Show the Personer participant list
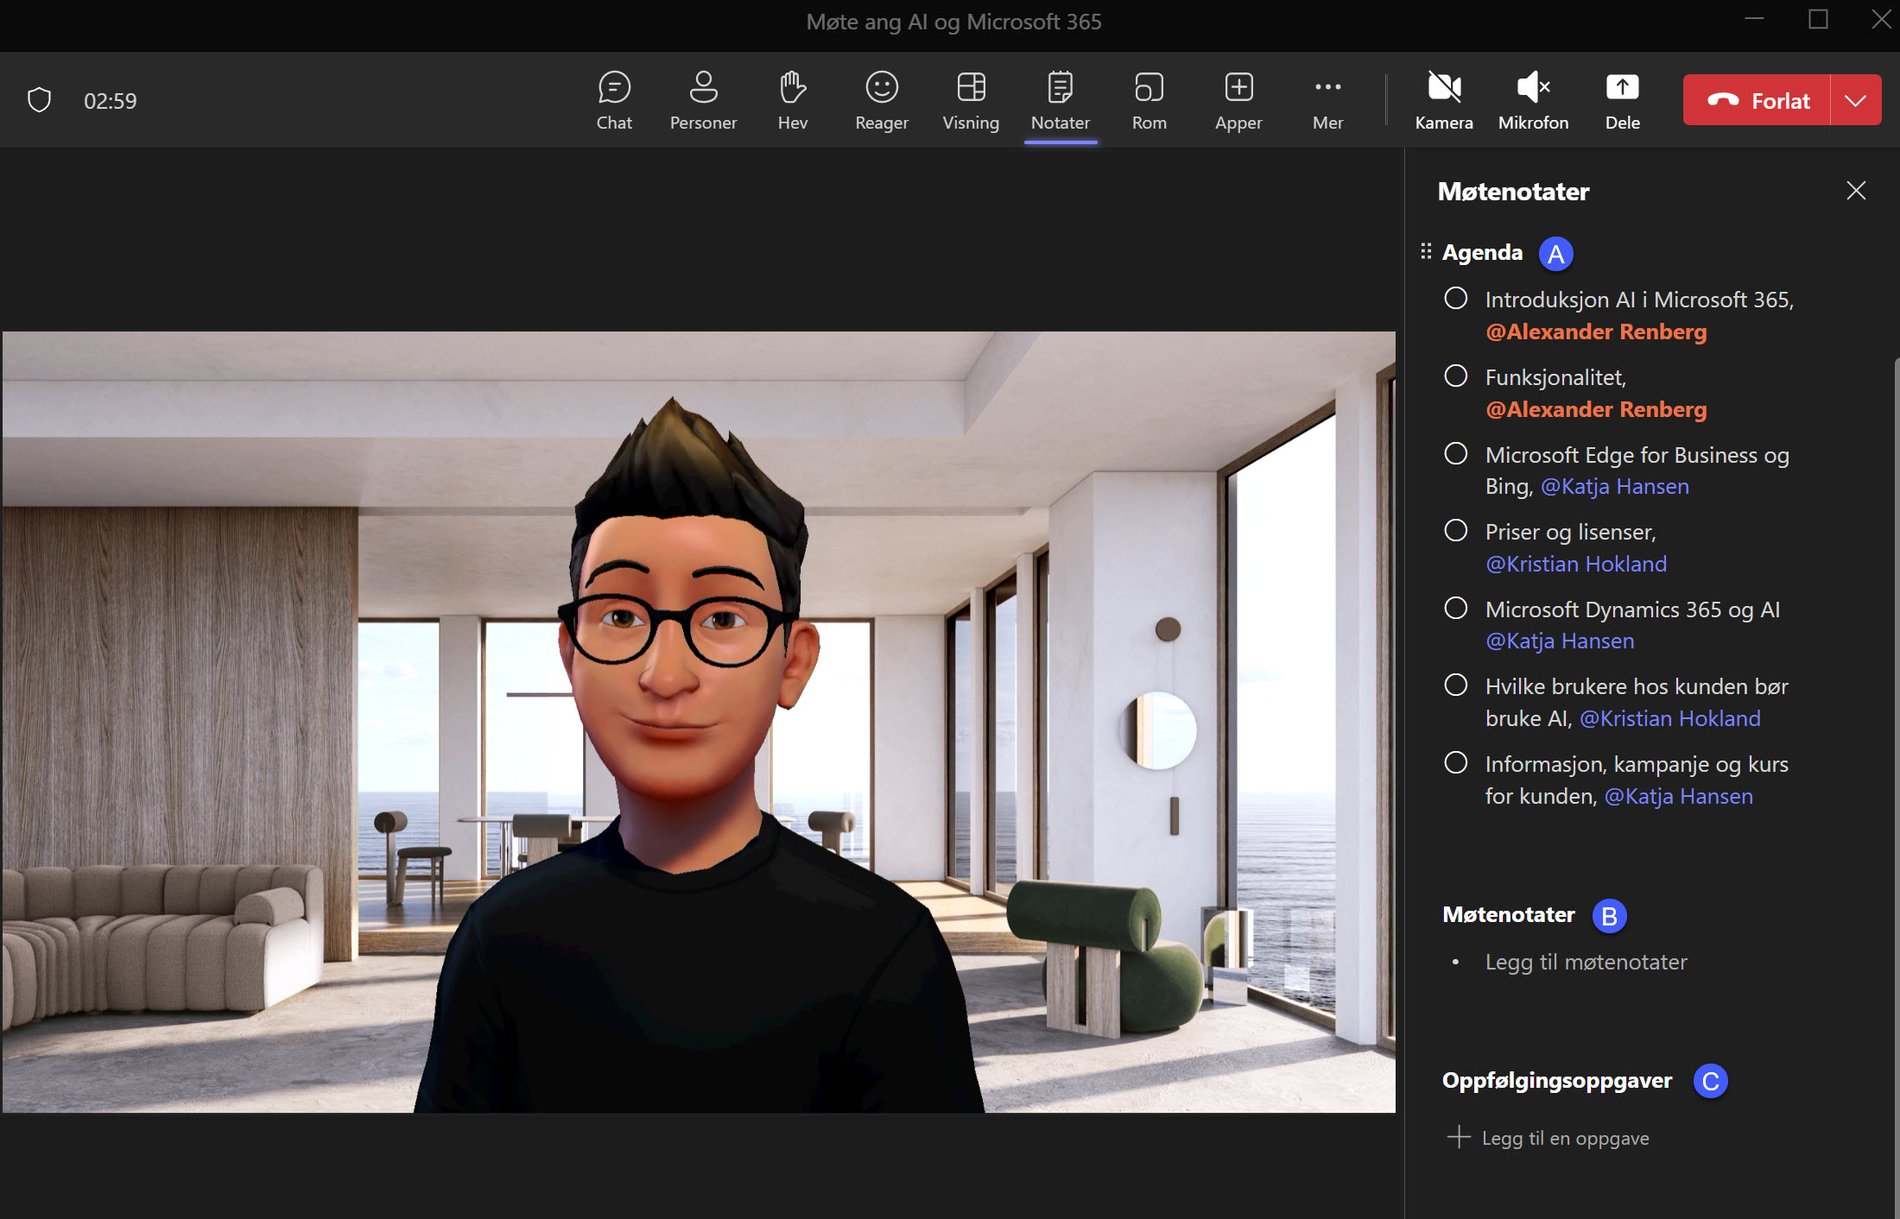The width and height of the screenshot is (1900, 1219). [703, 99]
